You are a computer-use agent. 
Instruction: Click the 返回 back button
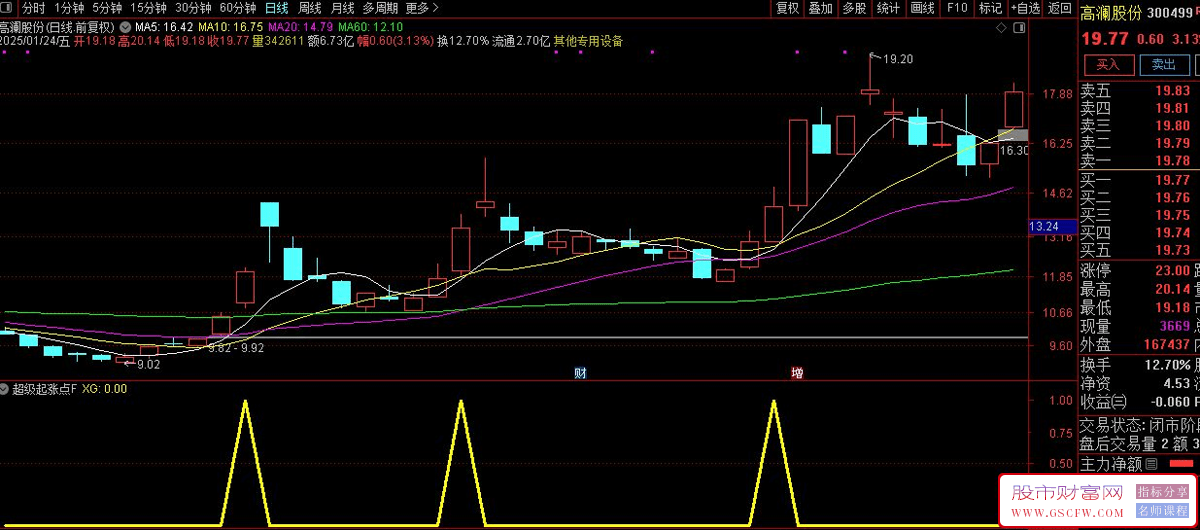(x=1059, y=8)
